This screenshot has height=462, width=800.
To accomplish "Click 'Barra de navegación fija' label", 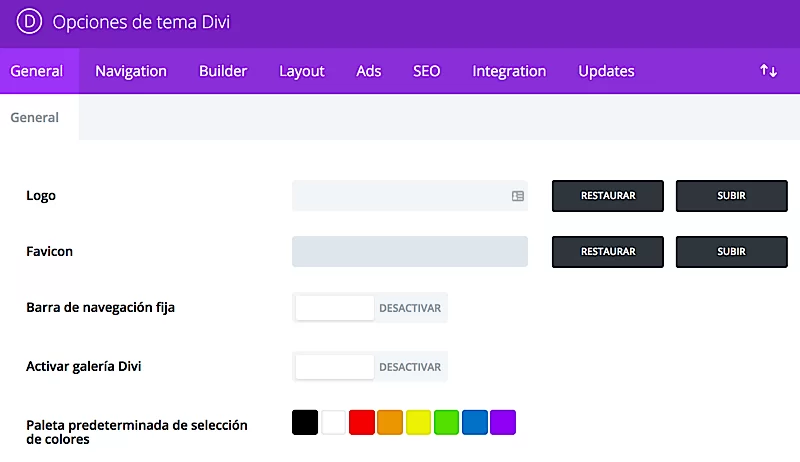I will pyautogui.click(x=101, y=307).
